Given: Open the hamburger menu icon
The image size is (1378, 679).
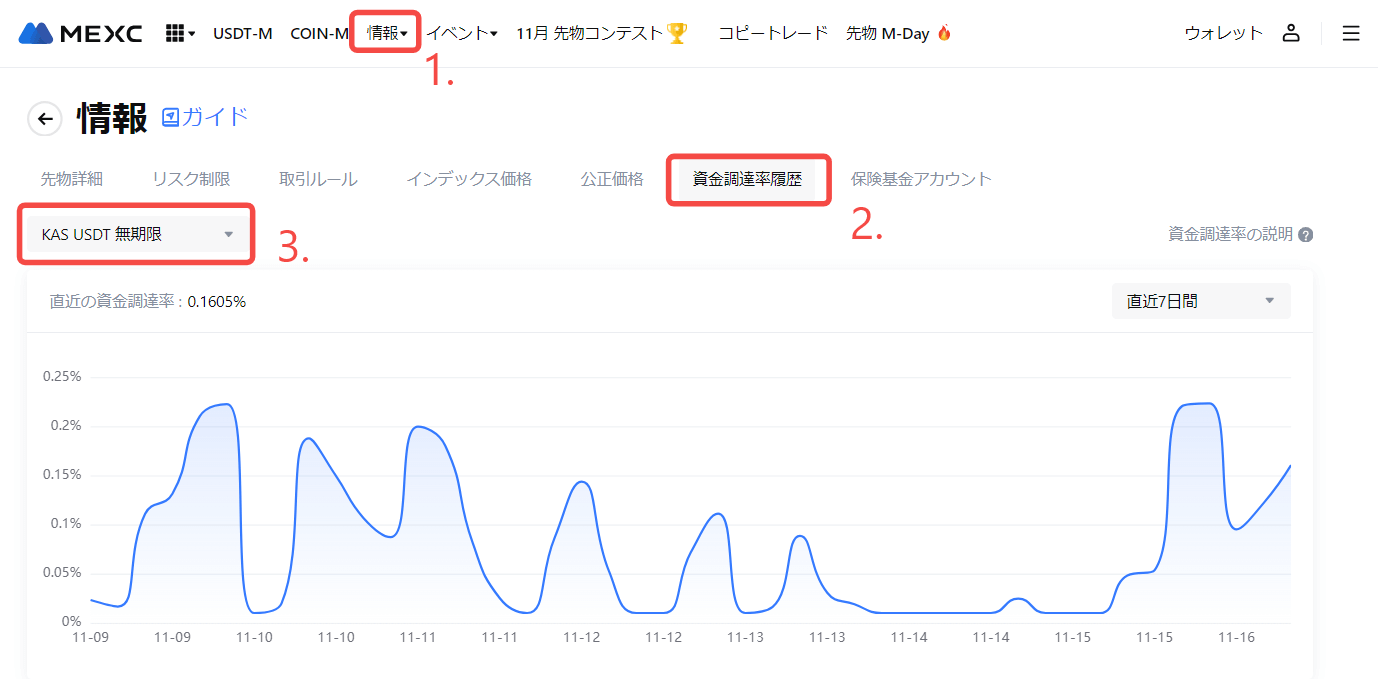Looking at the screenshot, I should (x=1351, y=33).
